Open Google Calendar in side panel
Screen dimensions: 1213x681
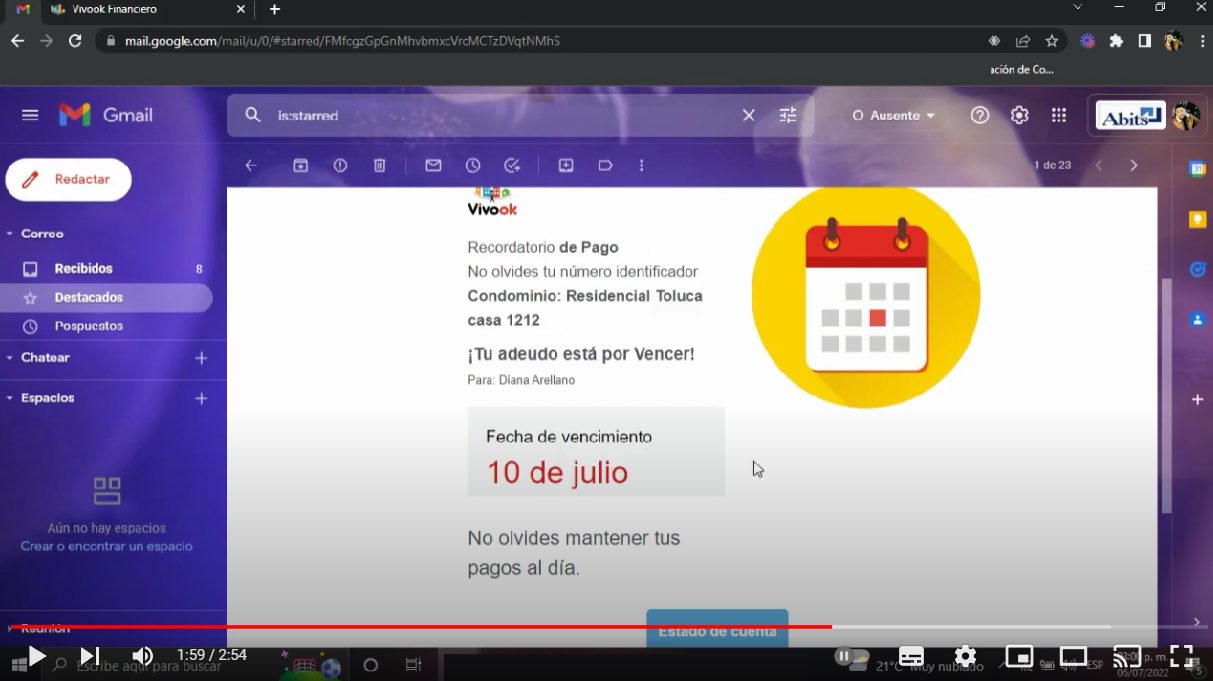coord(1197,169)
